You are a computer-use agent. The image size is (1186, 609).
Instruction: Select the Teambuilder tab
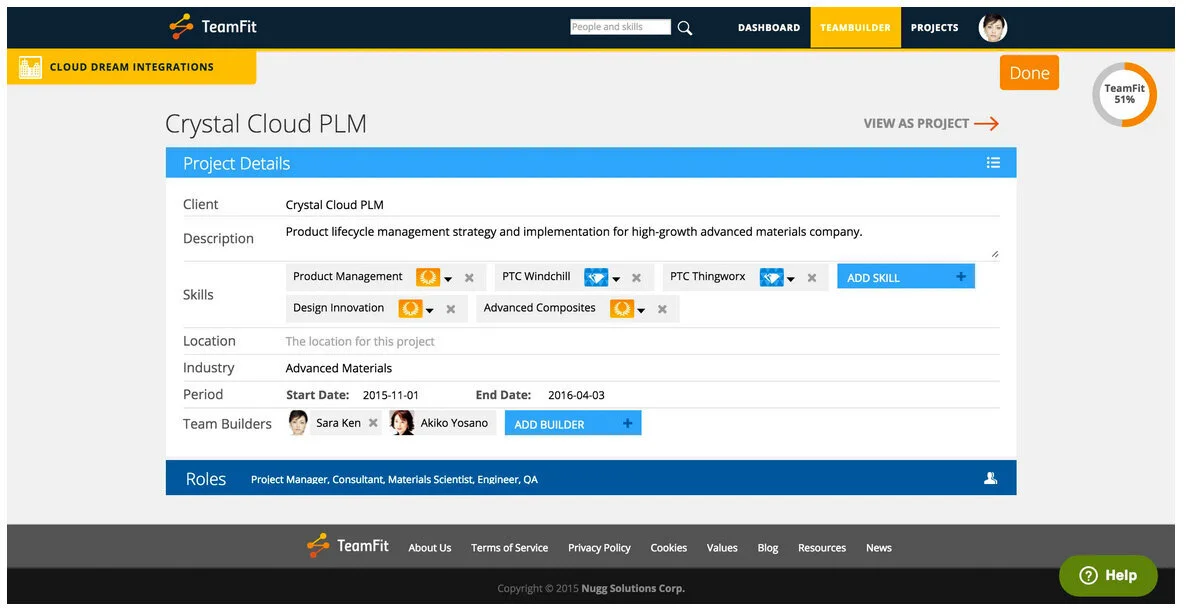855,28
